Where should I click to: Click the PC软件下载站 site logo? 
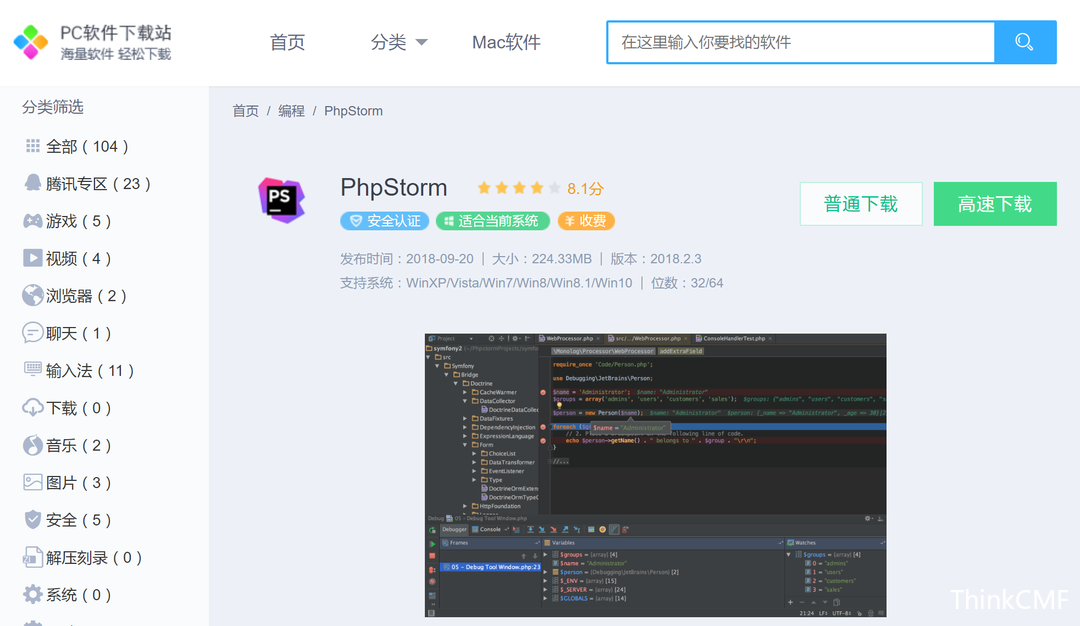[x=90, y=41]
